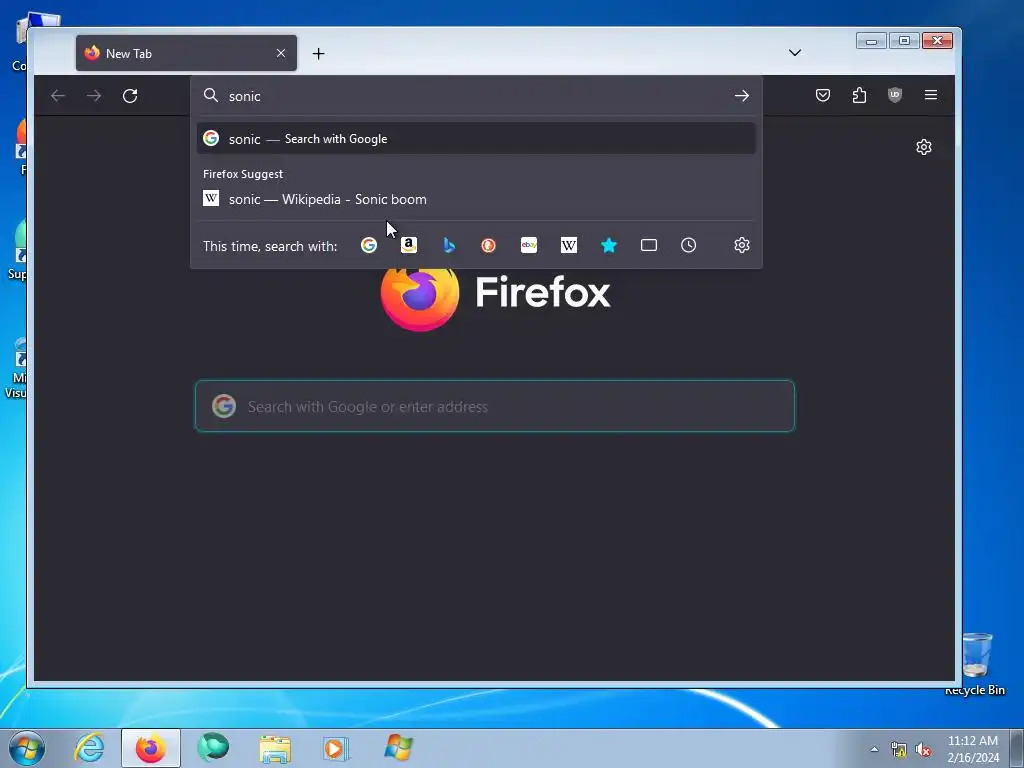Open new tab page settings gear
The height and width of the screenshot is (768, 1024).
click(x=923, y=147)
